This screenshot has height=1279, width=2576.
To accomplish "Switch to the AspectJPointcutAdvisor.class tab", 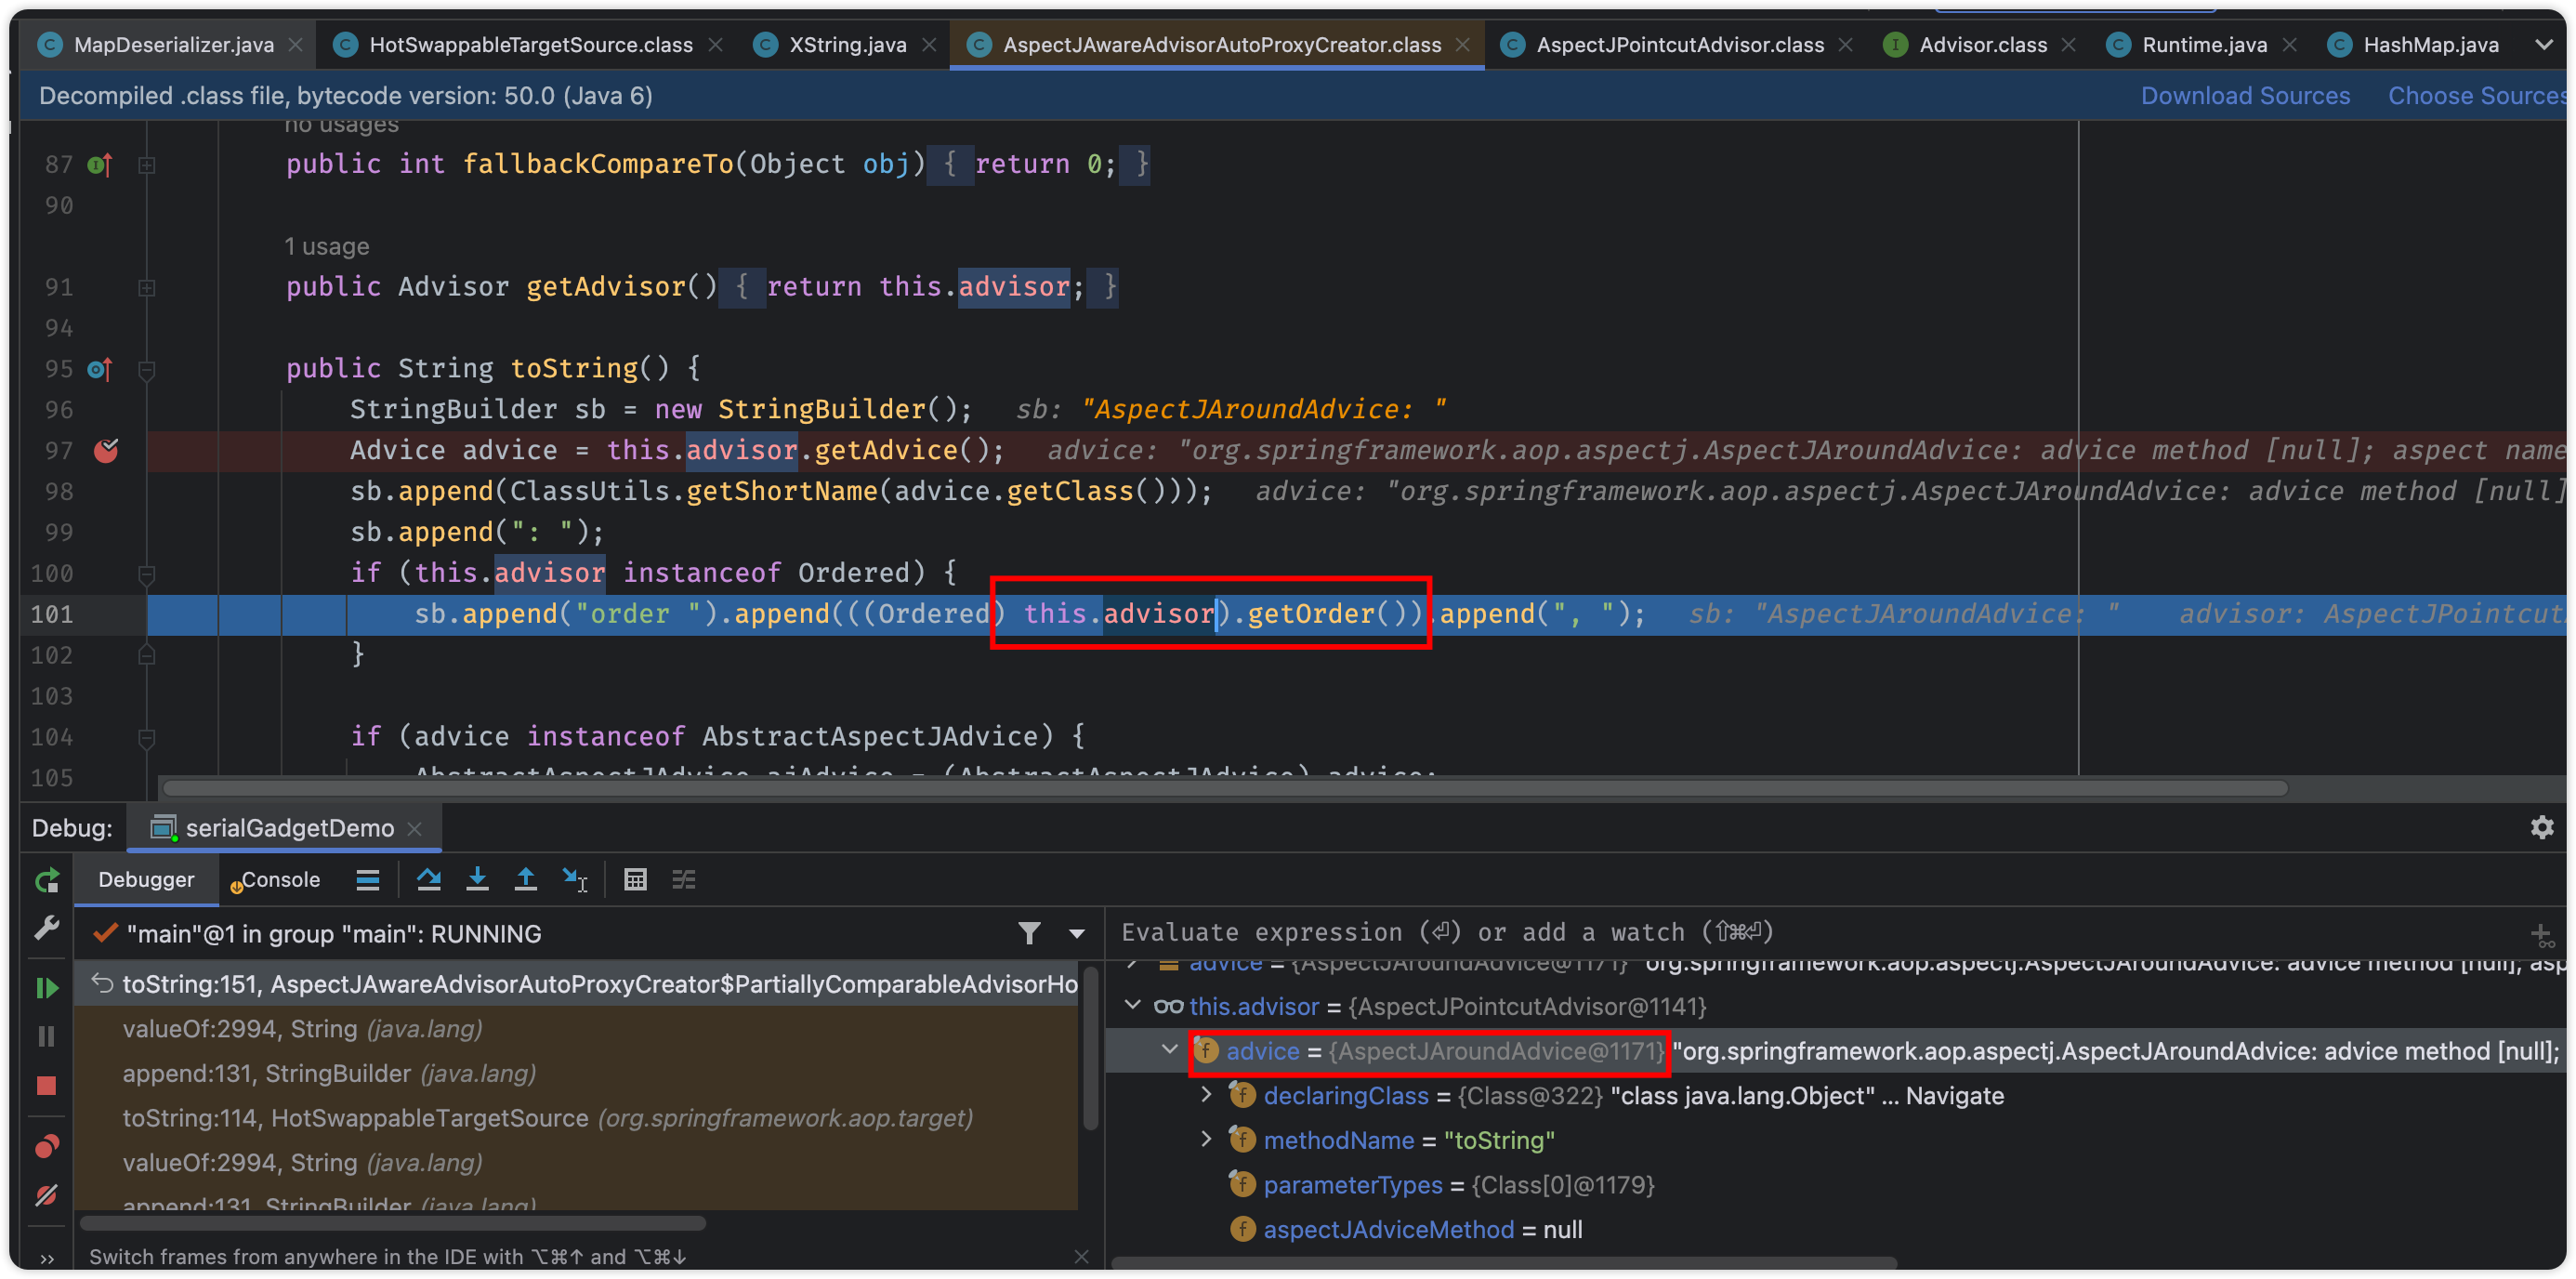I will click(1680, 45).
